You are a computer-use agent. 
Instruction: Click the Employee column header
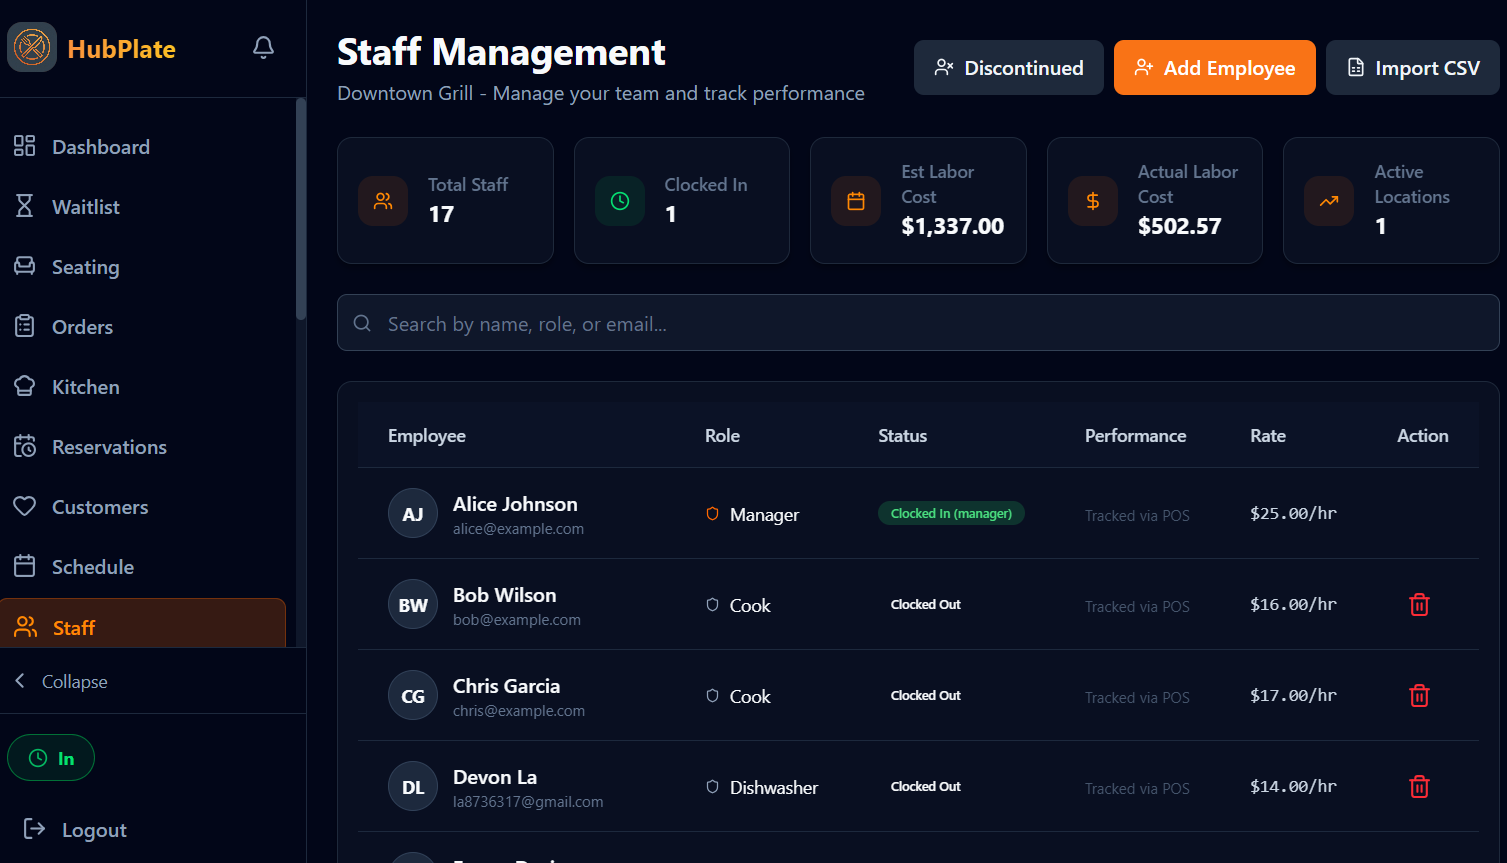427,436
